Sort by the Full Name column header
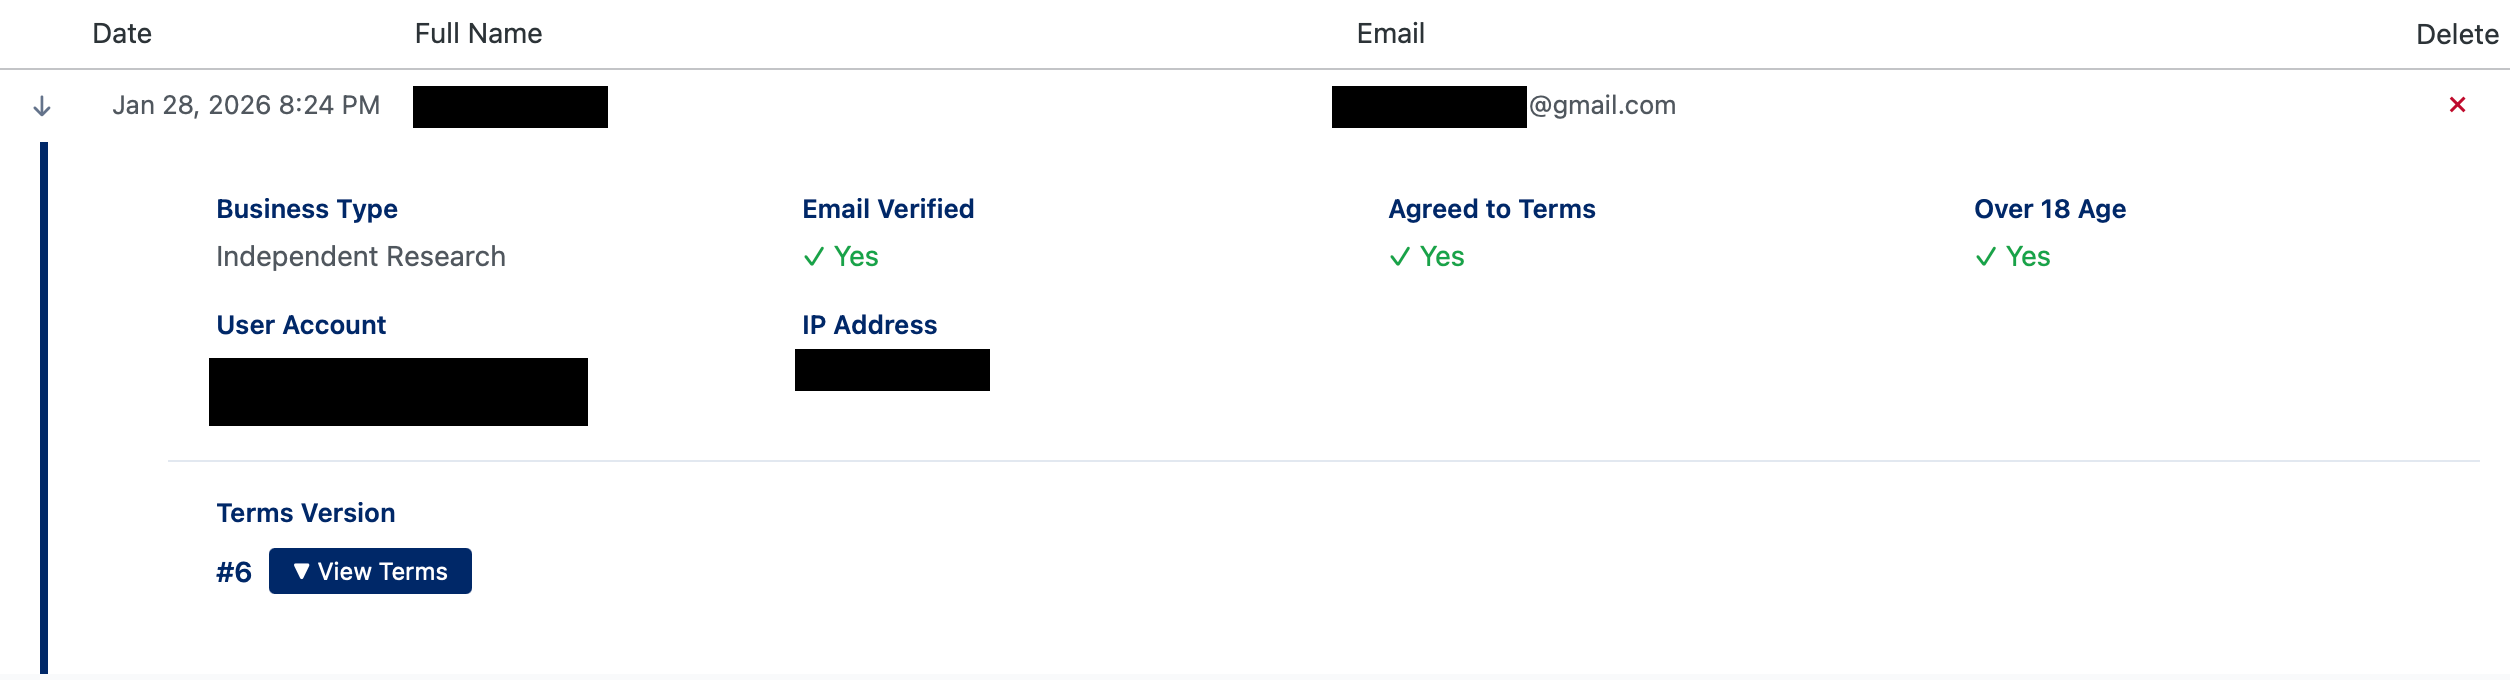The width and height of the screenshot is (2510, 680). (478, 34)
